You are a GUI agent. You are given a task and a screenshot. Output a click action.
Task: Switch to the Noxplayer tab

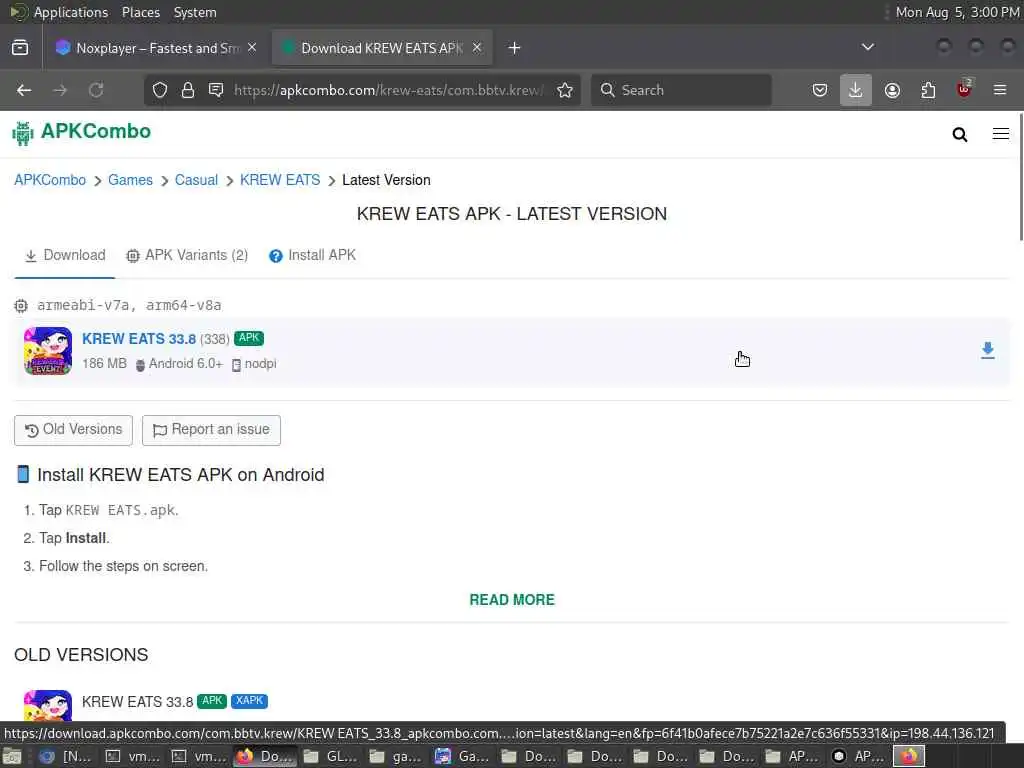tap(155, 48)
